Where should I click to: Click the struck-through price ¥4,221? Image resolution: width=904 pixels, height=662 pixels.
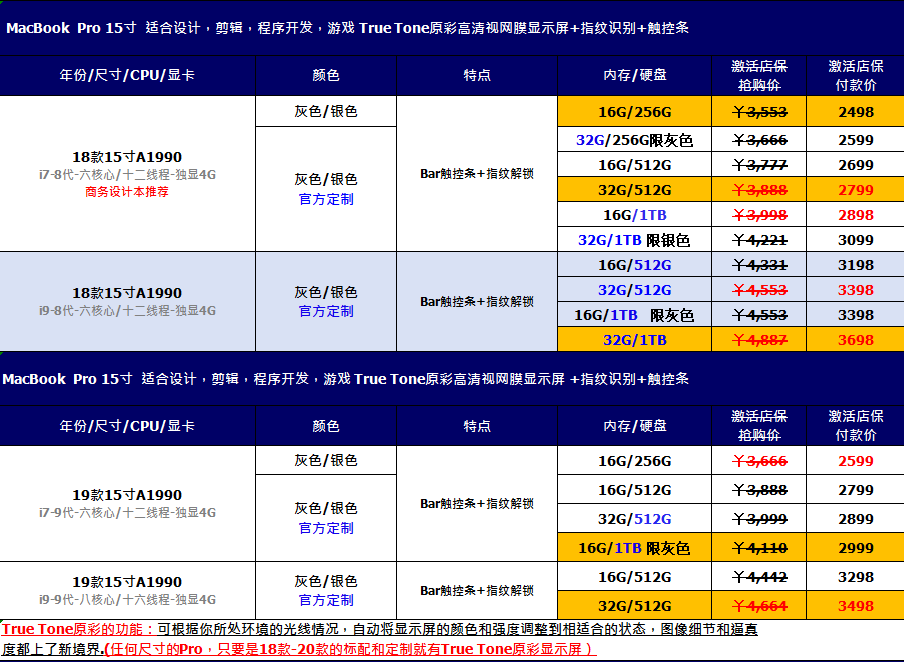(759, 240)
